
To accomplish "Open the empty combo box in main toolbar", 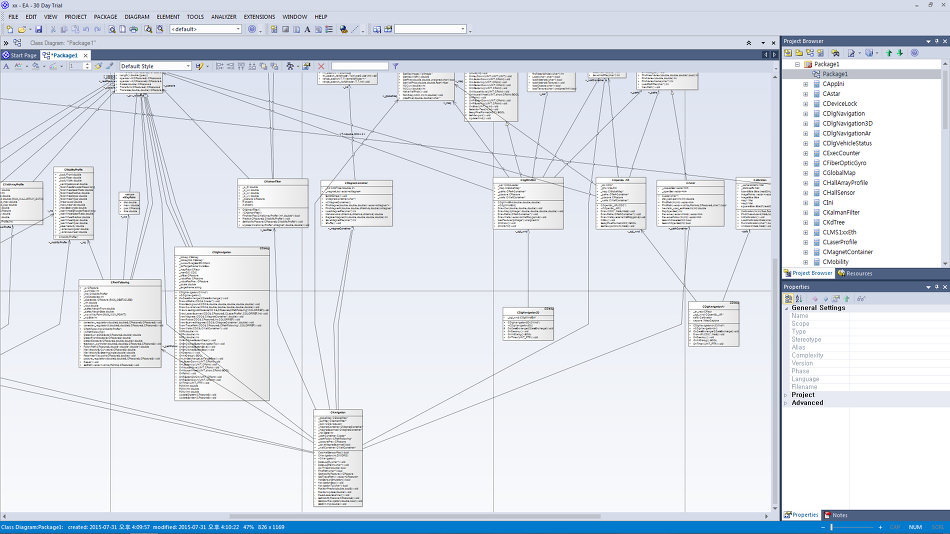I will pyautogui.click(x=463, y=29).
